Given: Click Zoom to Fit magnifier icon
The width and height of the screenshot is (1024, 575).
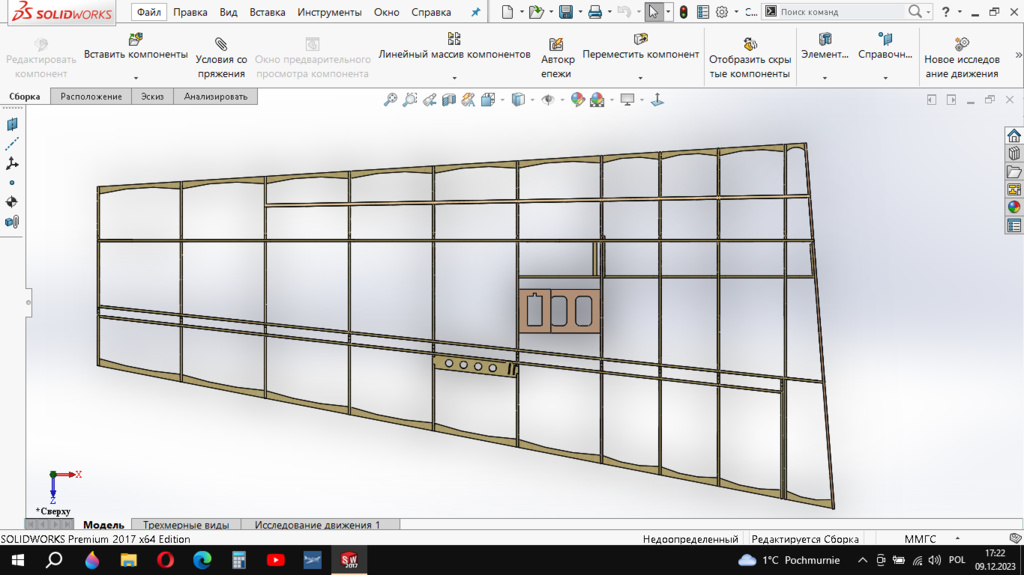Looking at the screenshot, I should [x=391, y=100].
